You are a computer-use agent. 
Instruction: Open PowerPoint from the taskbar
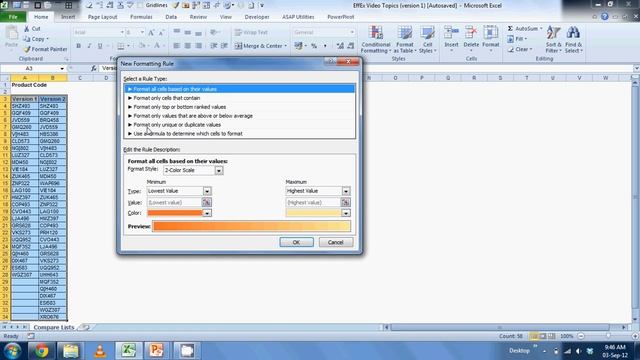coord(157,350)
